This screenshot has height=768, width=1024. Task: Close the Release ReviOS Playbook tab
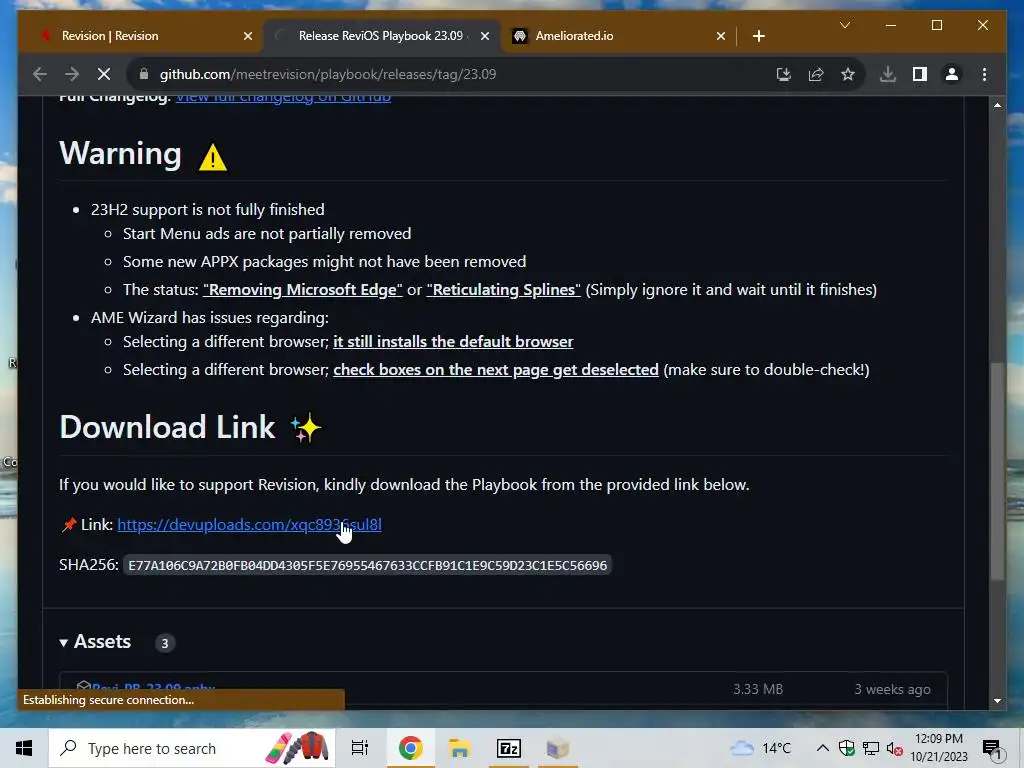coord(485,36)
